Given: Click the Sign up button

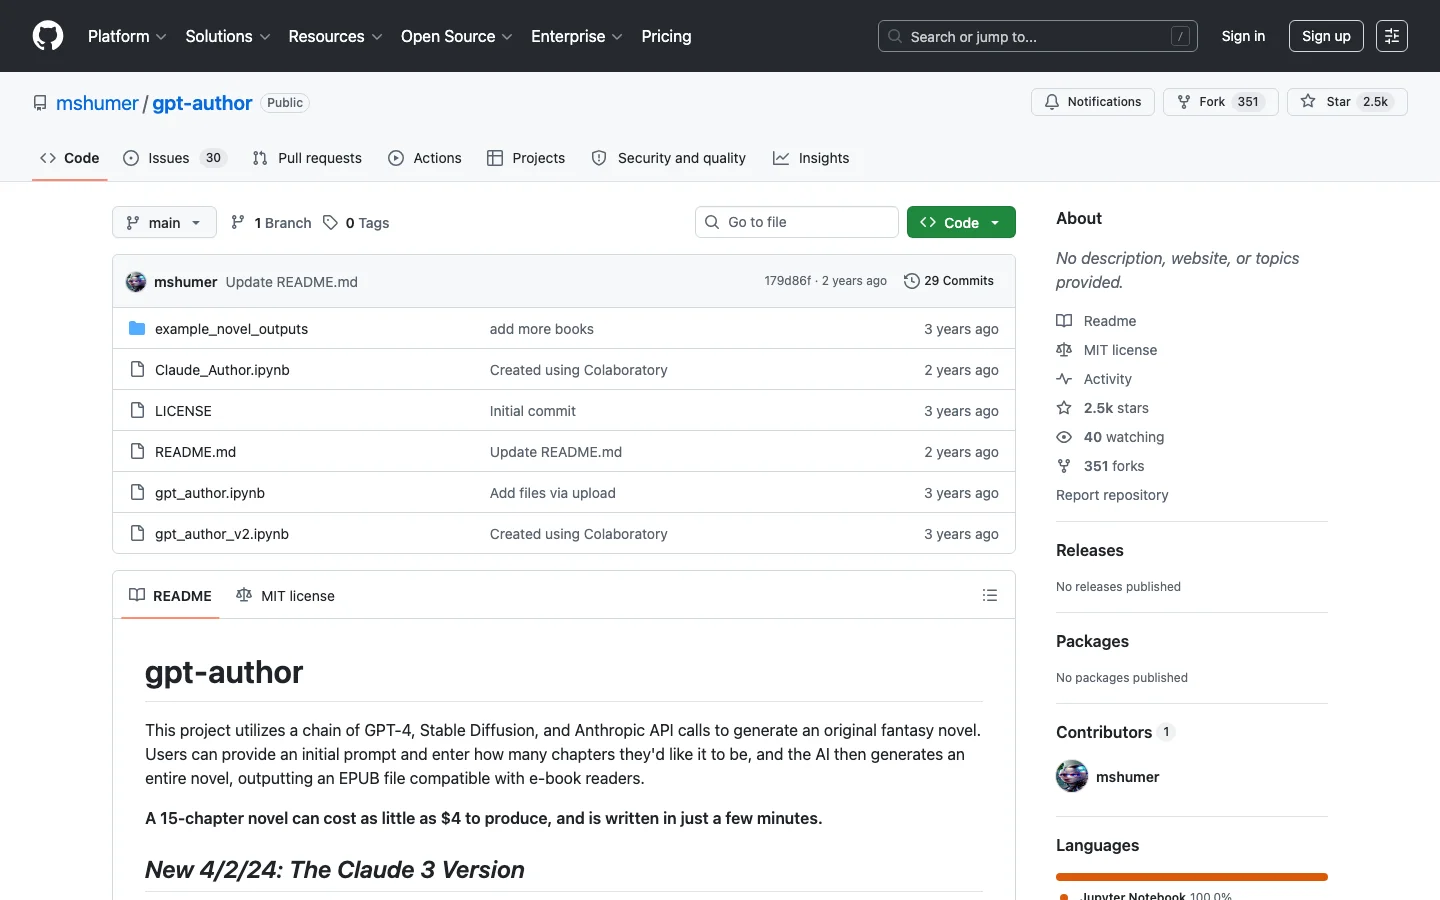Looking at the screenshot, I should click(x=1326, y=36).
